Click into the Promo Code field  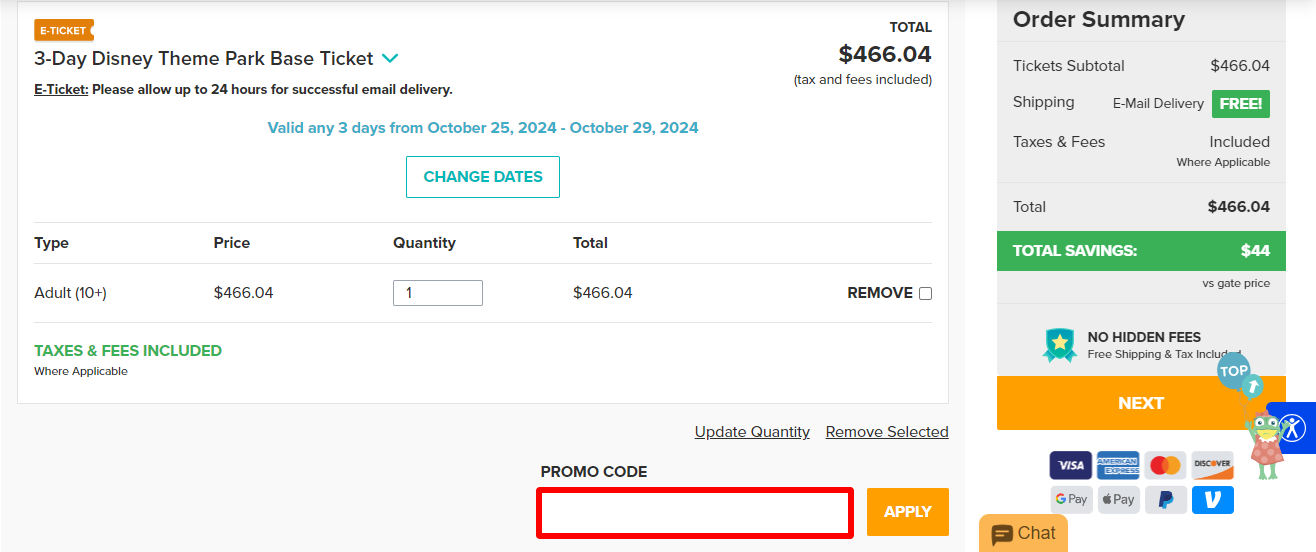click(695, 512)
